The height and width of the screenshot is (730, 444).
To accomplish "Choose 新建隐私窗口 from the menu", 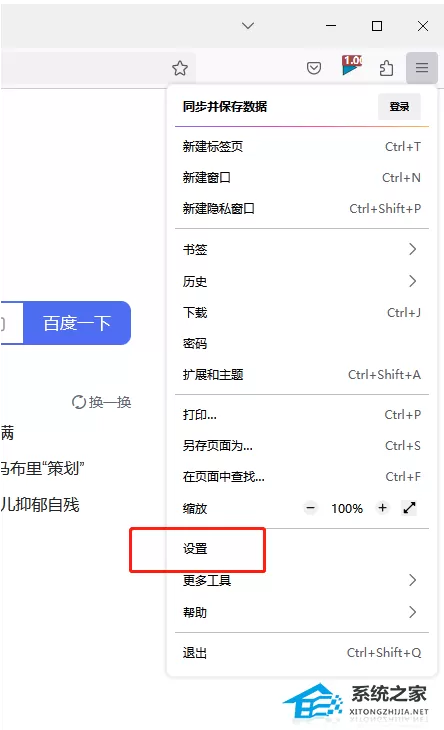I will [302, 209].
